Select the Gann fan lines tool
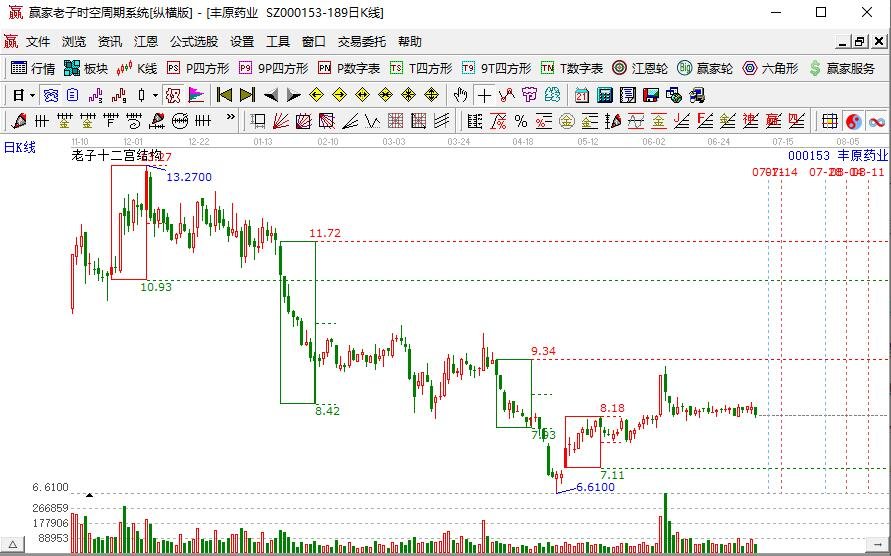 click(280, 121)
